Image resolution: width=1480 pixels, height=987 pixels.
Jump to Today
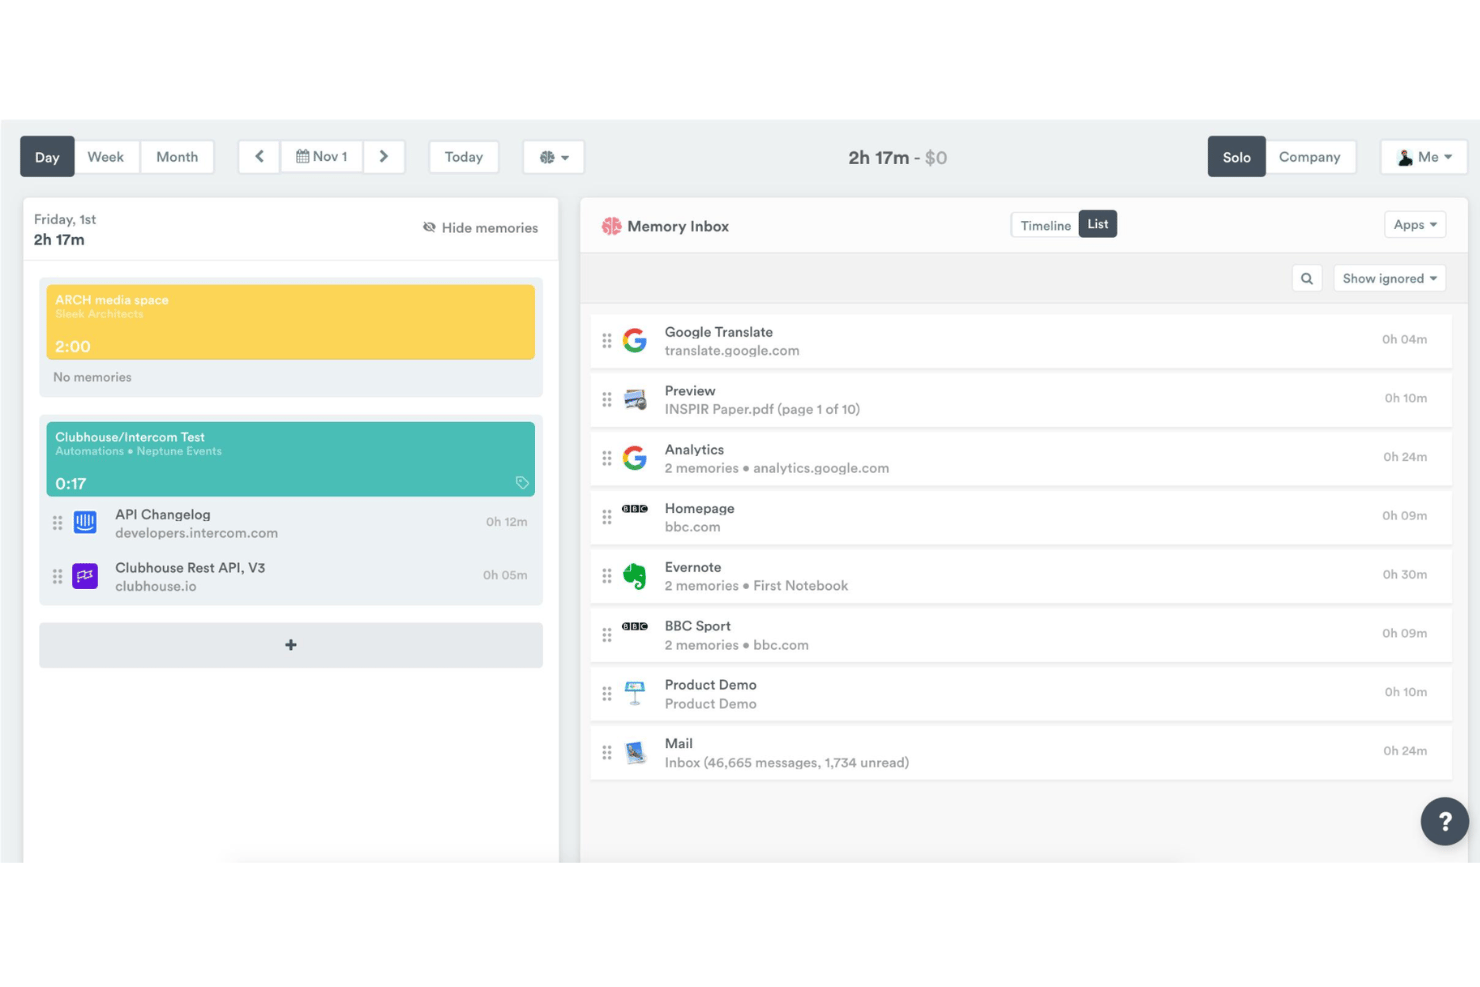pyautogui.click(x=464, y=157)
